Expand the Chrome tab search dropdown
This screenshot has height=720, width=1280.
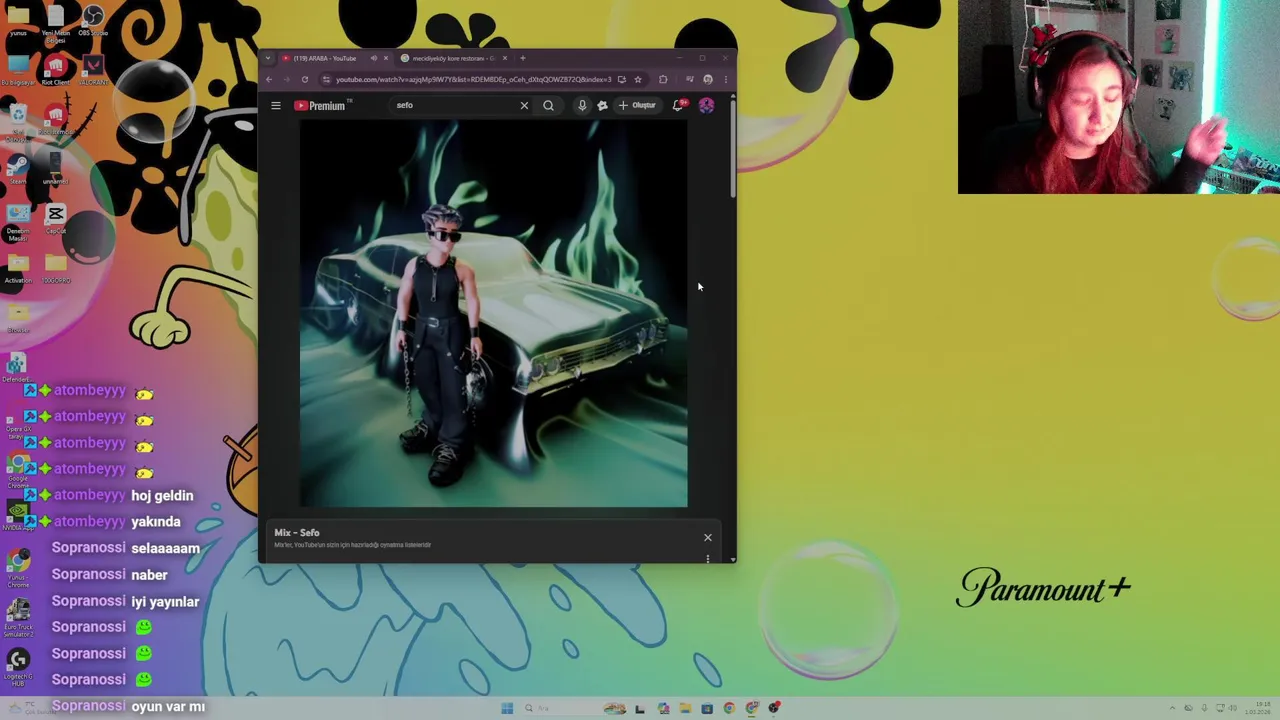pyautogui.click(x=268, y=58)
